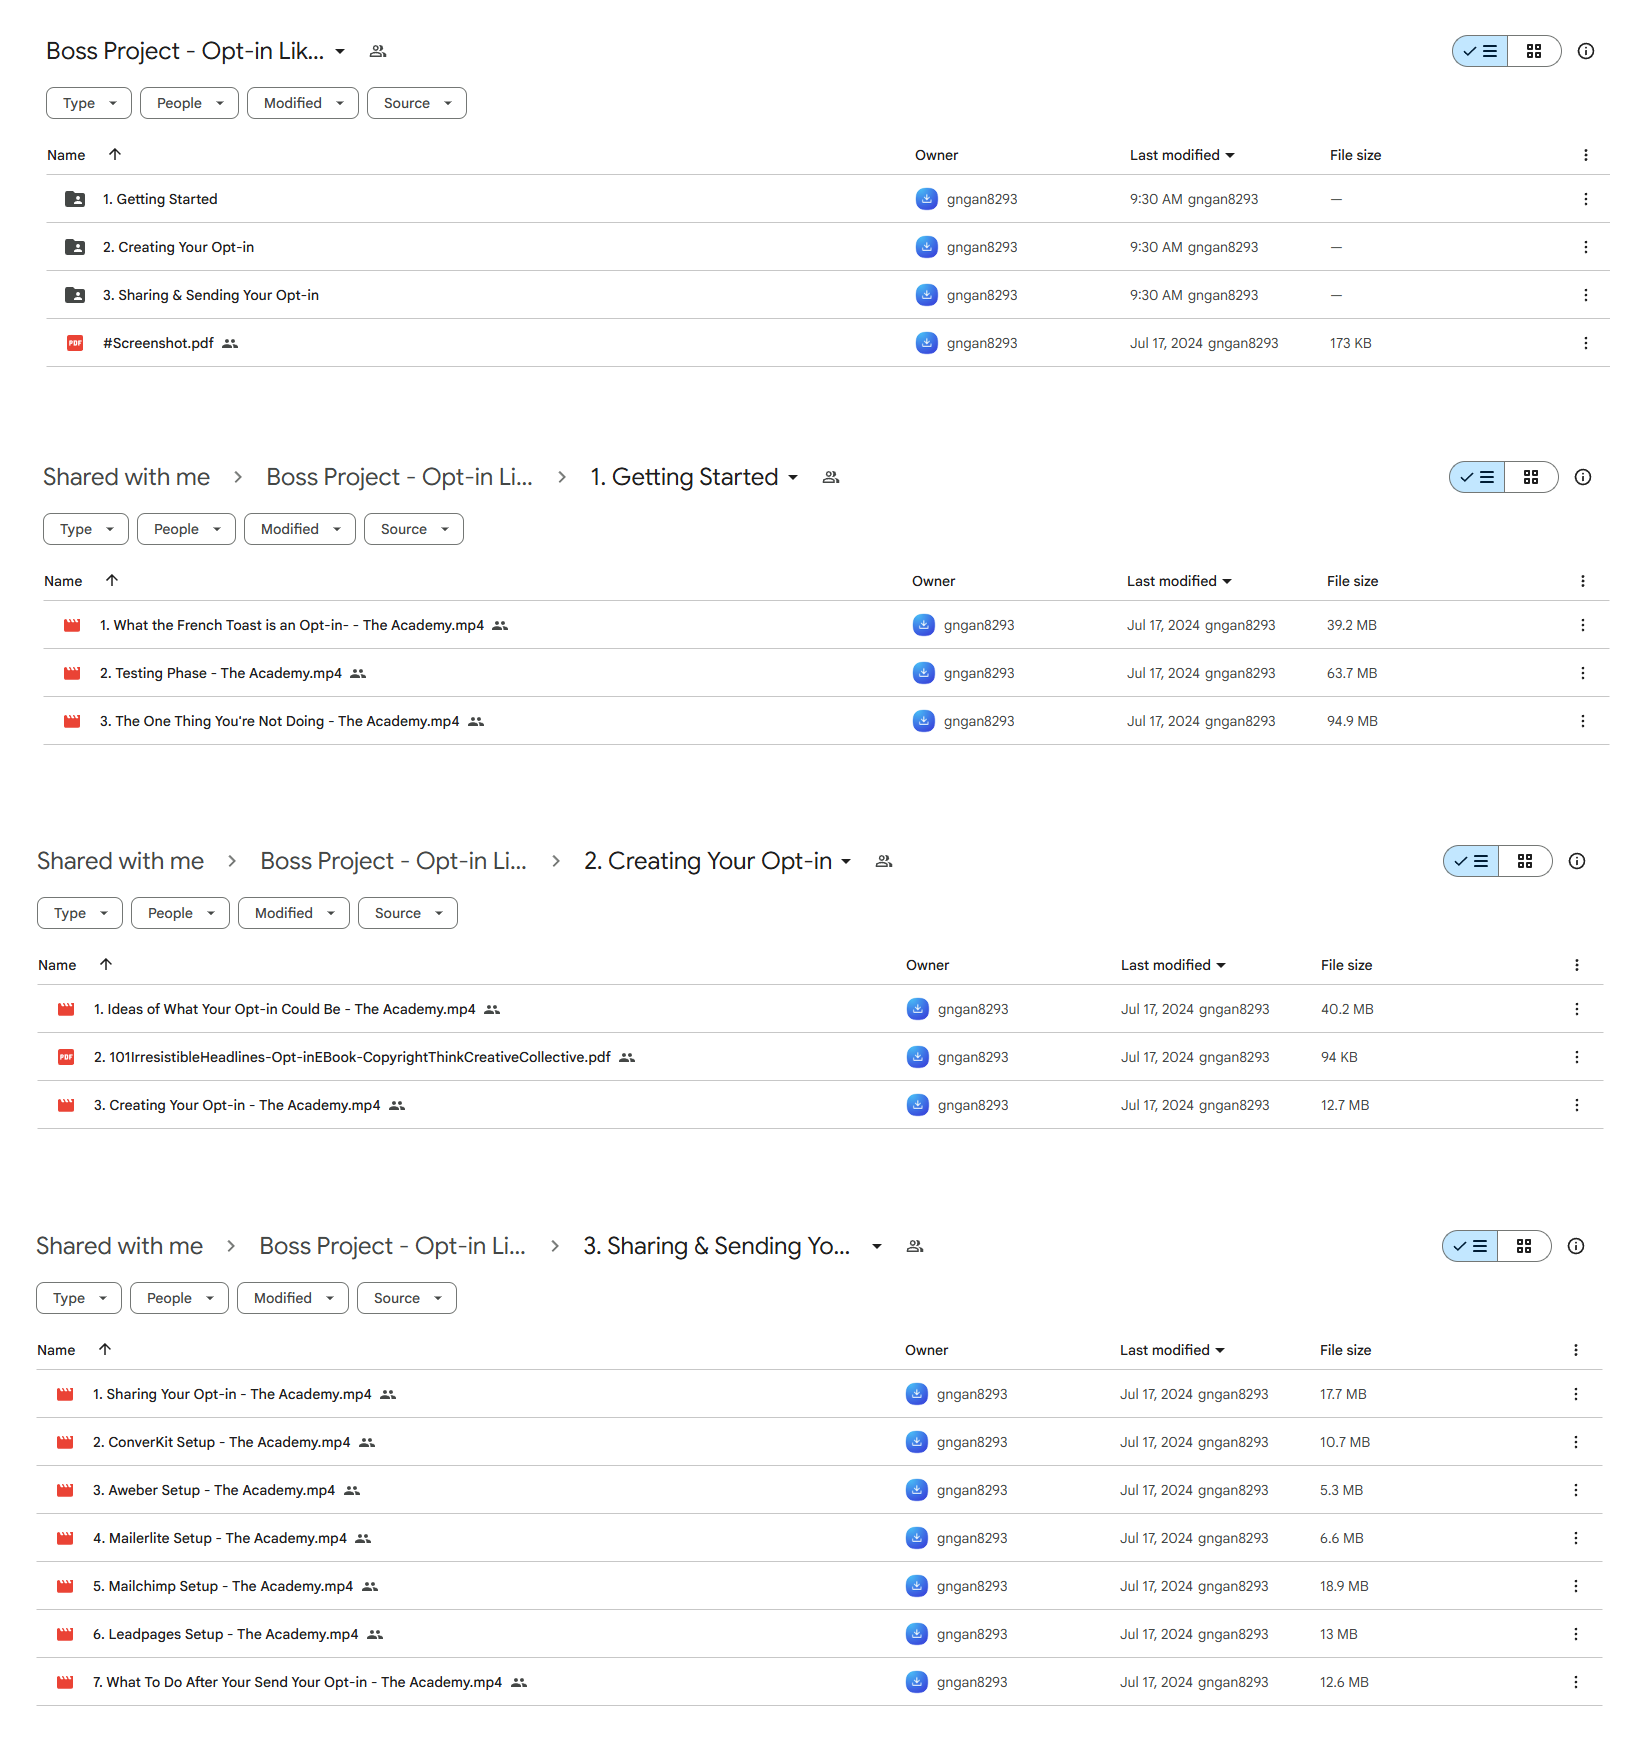This screenshot has width=1648, height=1744.
Task: Switch to list layout in 1. Getting Started panel
Action: coord(1477,477)
